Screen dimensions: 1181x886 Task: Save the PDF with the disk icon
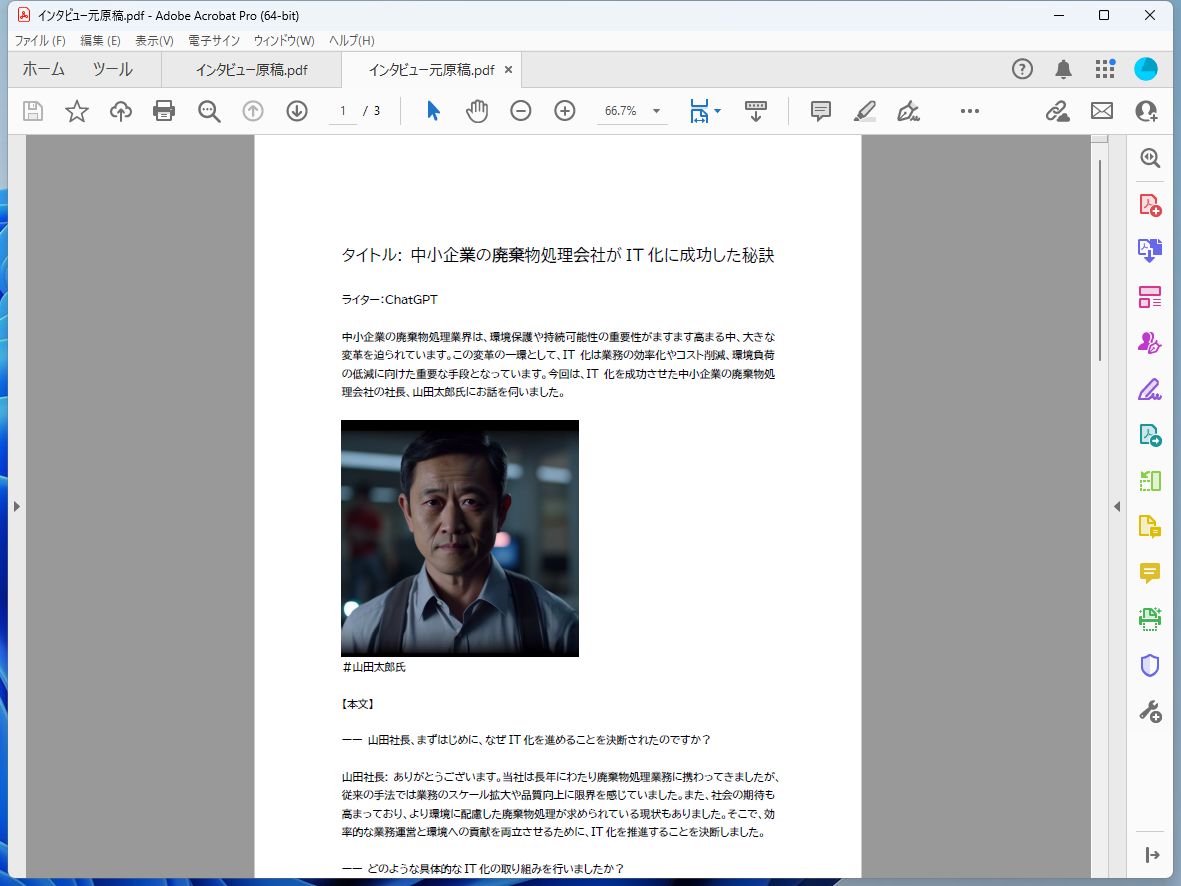coord(32,111)
